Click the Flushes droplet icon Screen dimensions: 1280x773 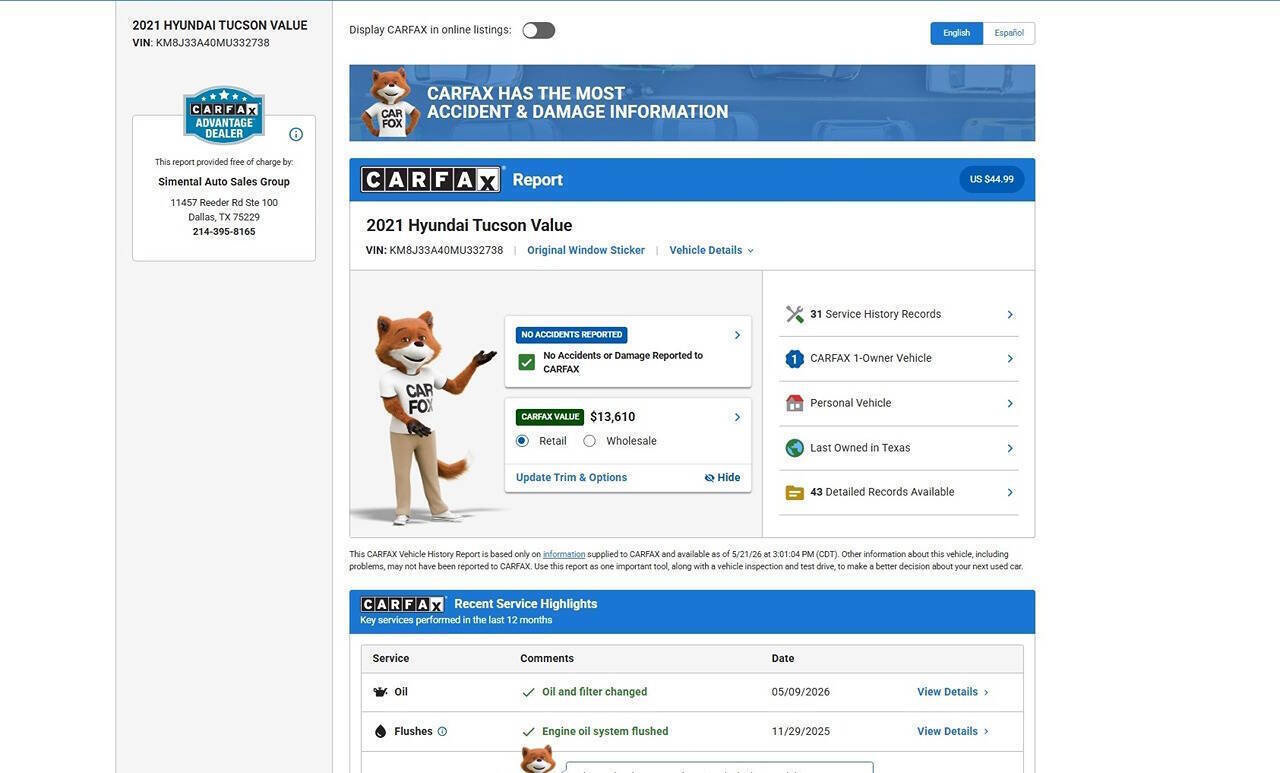(x=380, y=732)
